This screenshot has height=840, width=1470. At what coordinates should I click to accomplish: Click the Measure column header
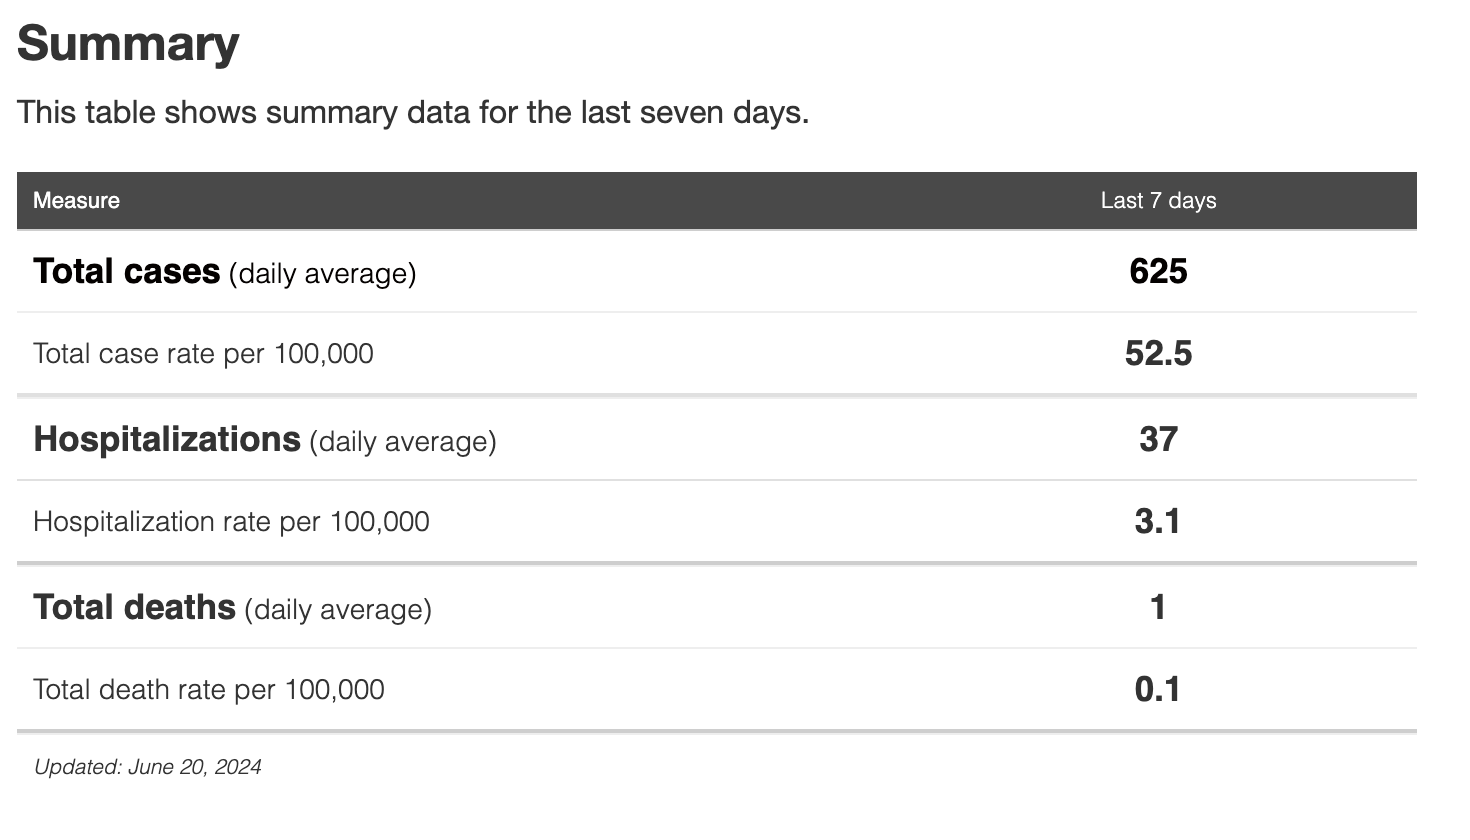coord(76,200)
